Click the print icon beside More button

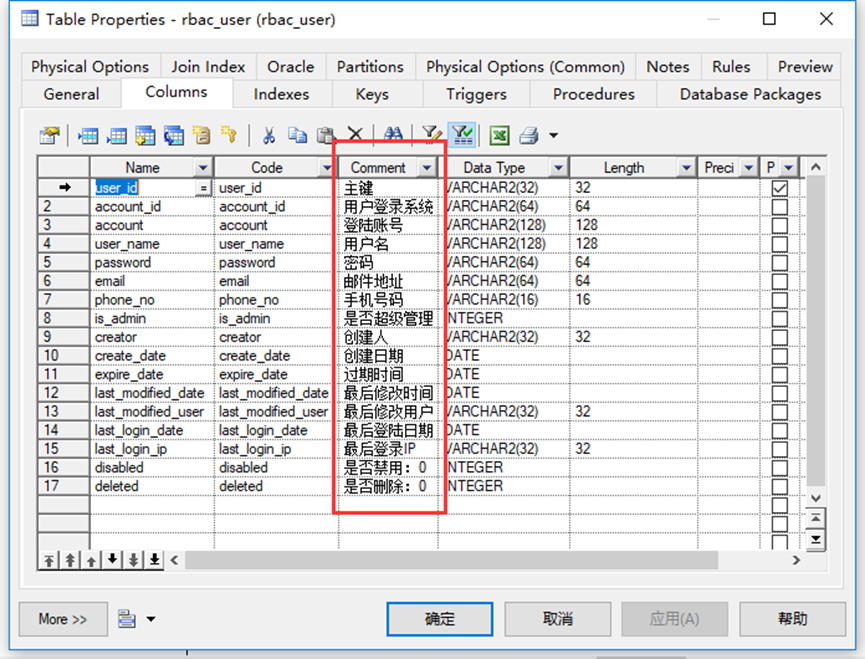point(126,619)
